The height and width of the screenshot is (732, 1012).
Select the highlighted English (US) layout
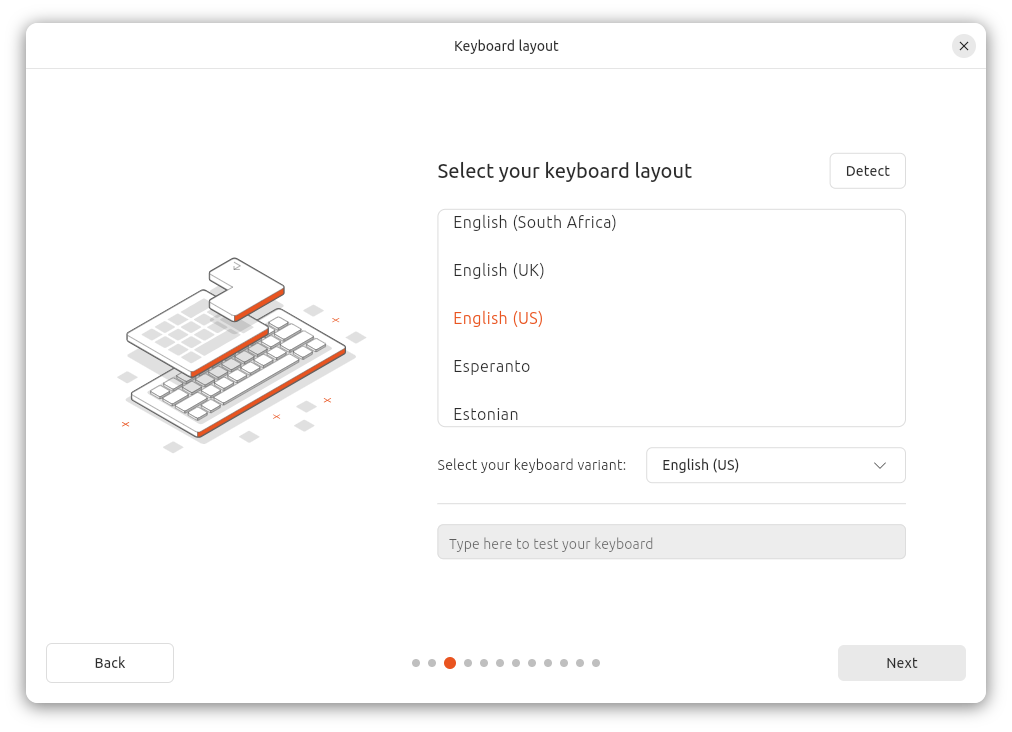(x=671, y=318)
